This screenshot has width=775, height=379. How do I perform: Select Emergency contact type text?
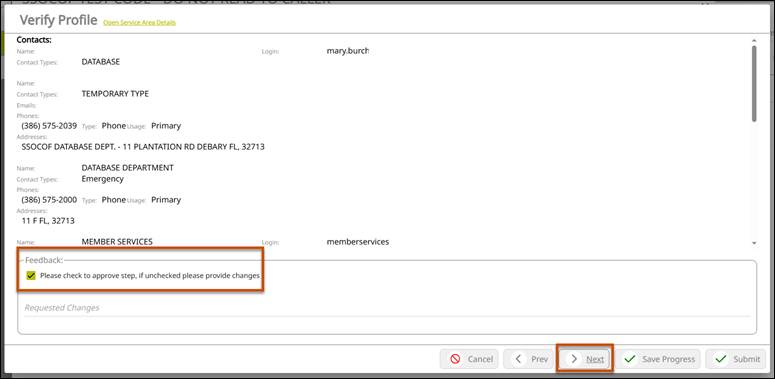pyautogui.click(x=102, y=179)
